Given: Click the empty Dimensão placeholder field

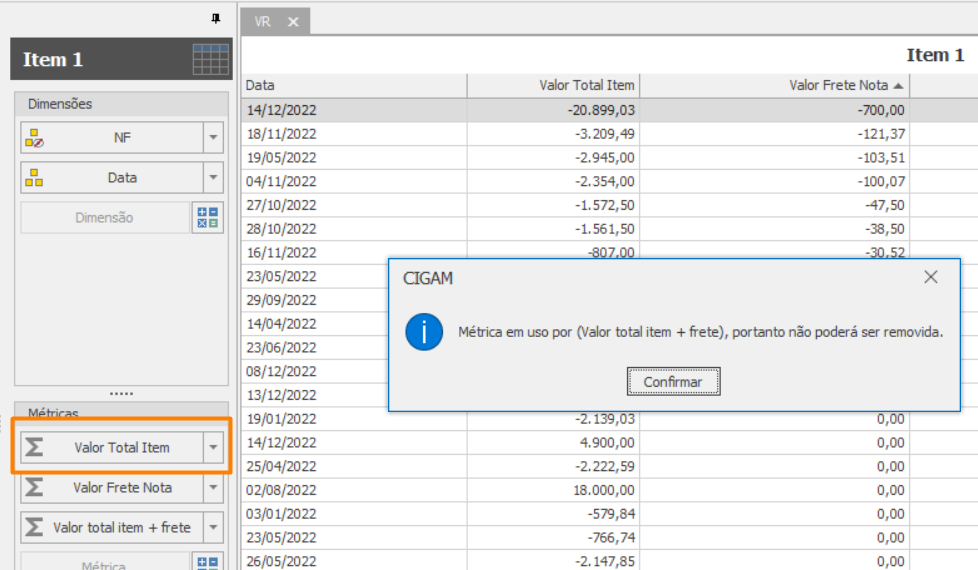Looking at the screenshot, I should (105, 218).
